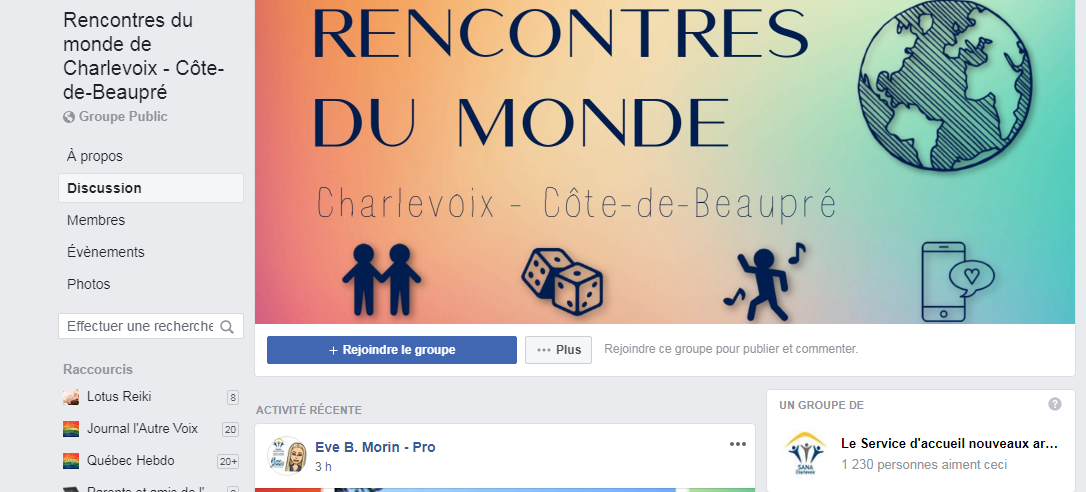Click the Groupe Public globe icon
1086x492 pixels.
coord(69,117)
